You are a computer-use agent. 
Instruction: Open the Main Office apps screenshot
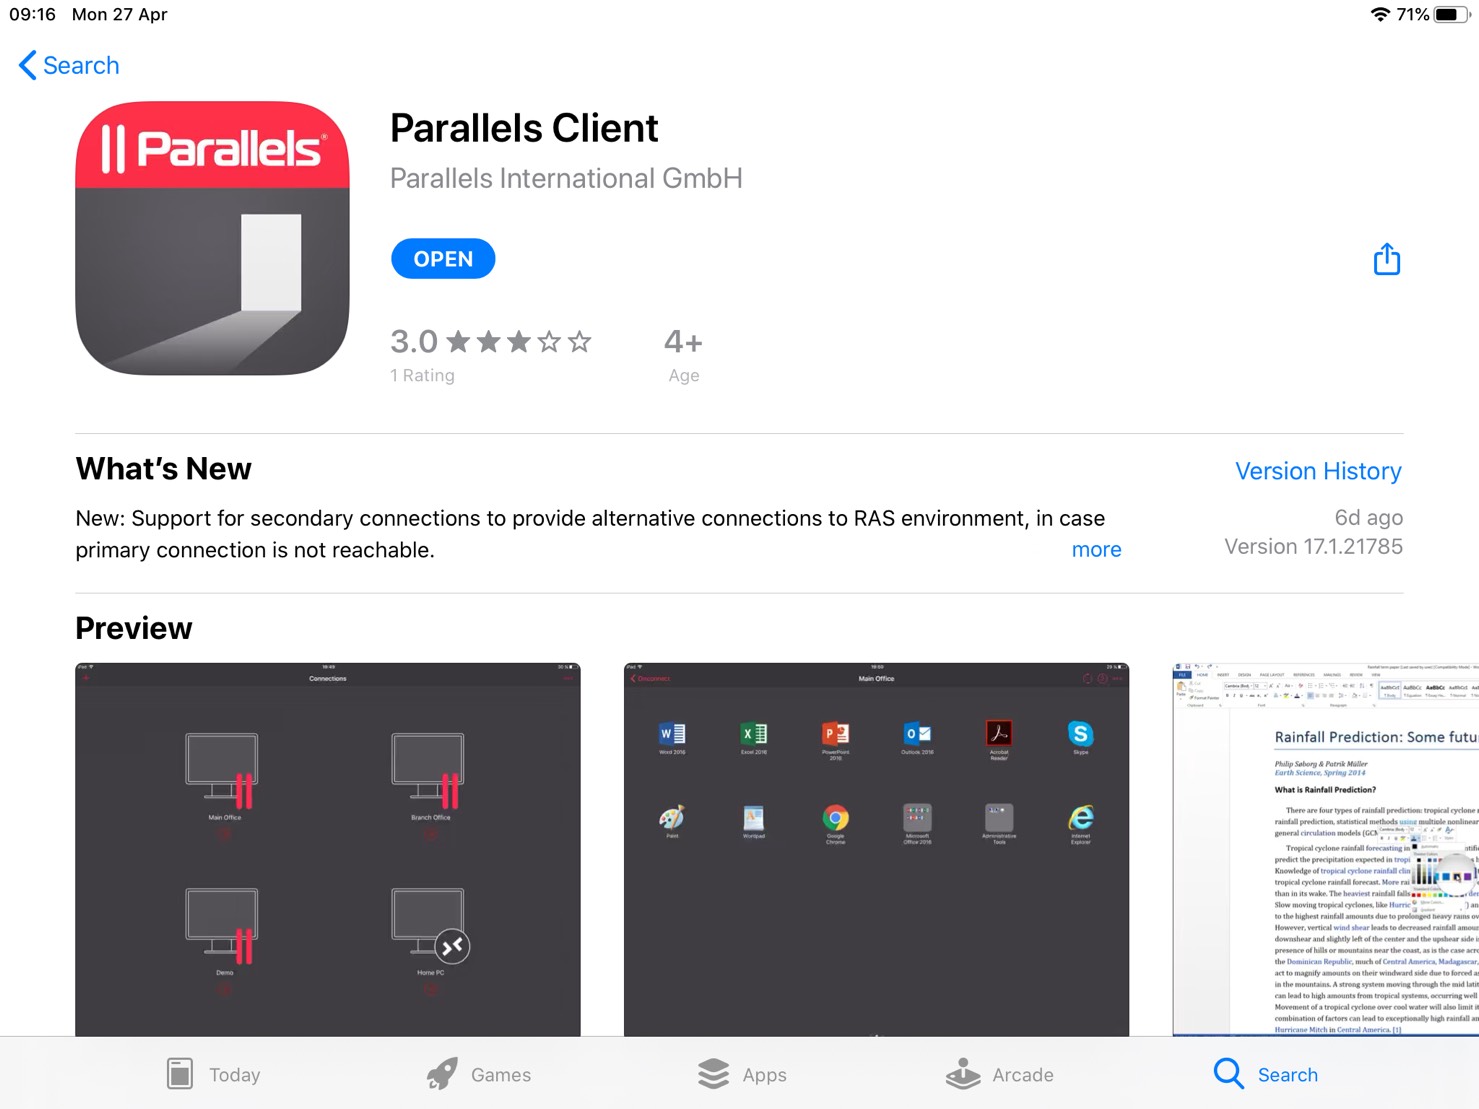click(x=876, y=849)
